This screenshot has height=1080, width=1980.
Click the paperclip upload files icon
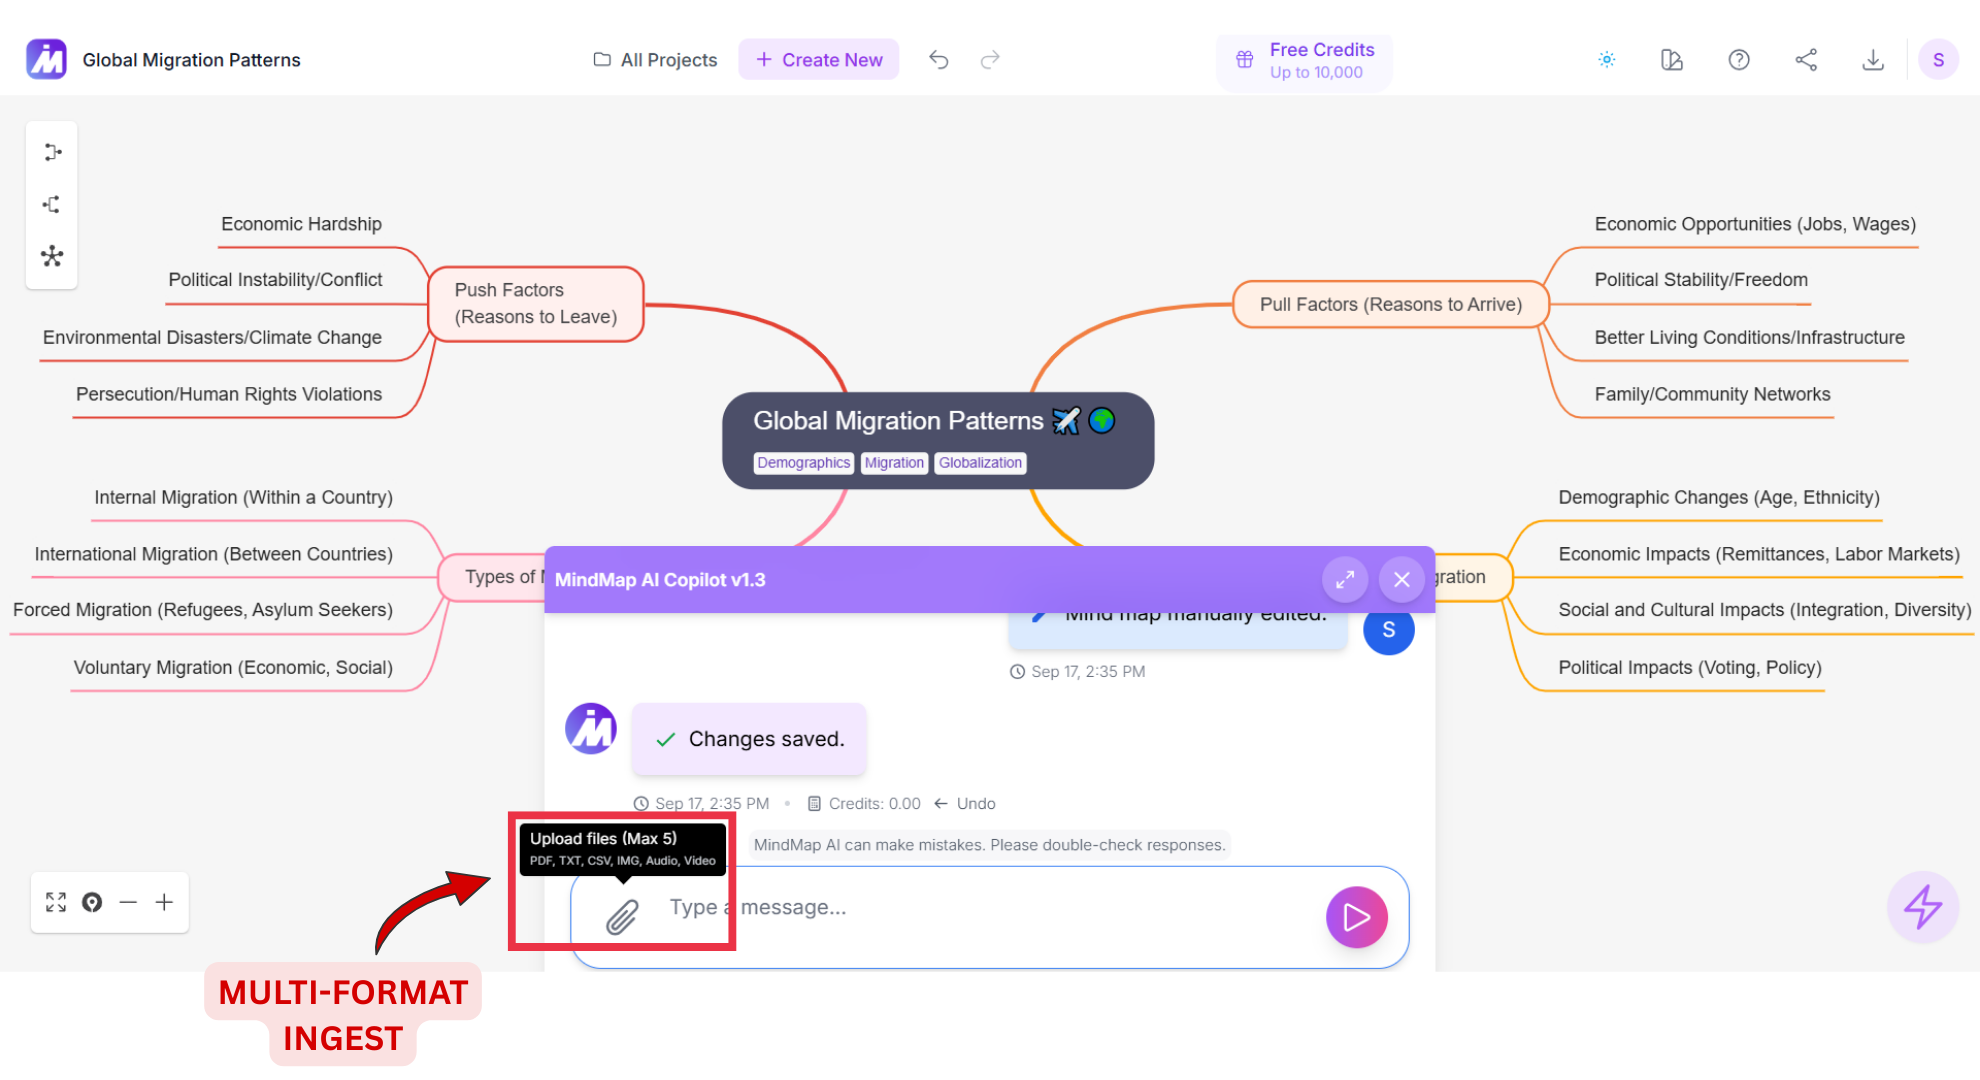pos(622,916)
